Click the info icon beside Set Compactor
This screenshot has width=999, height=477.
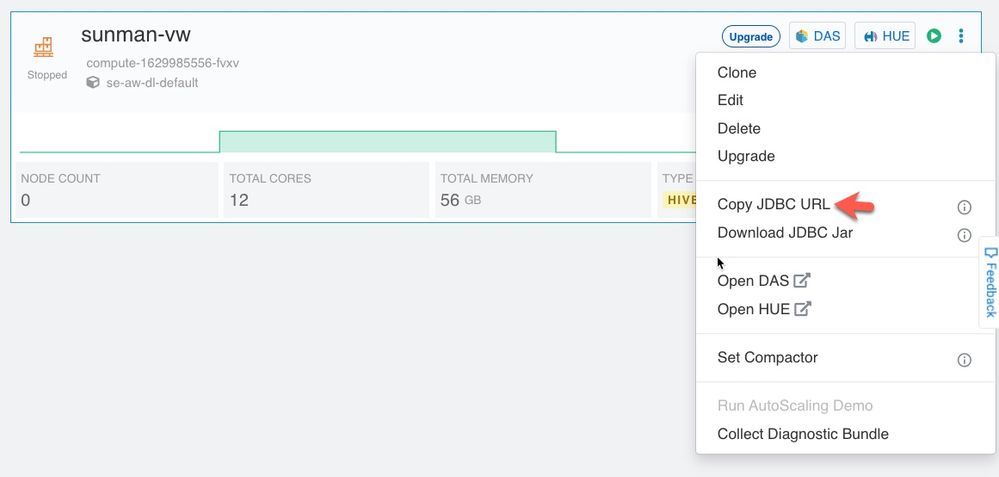[x=964, y=360]
